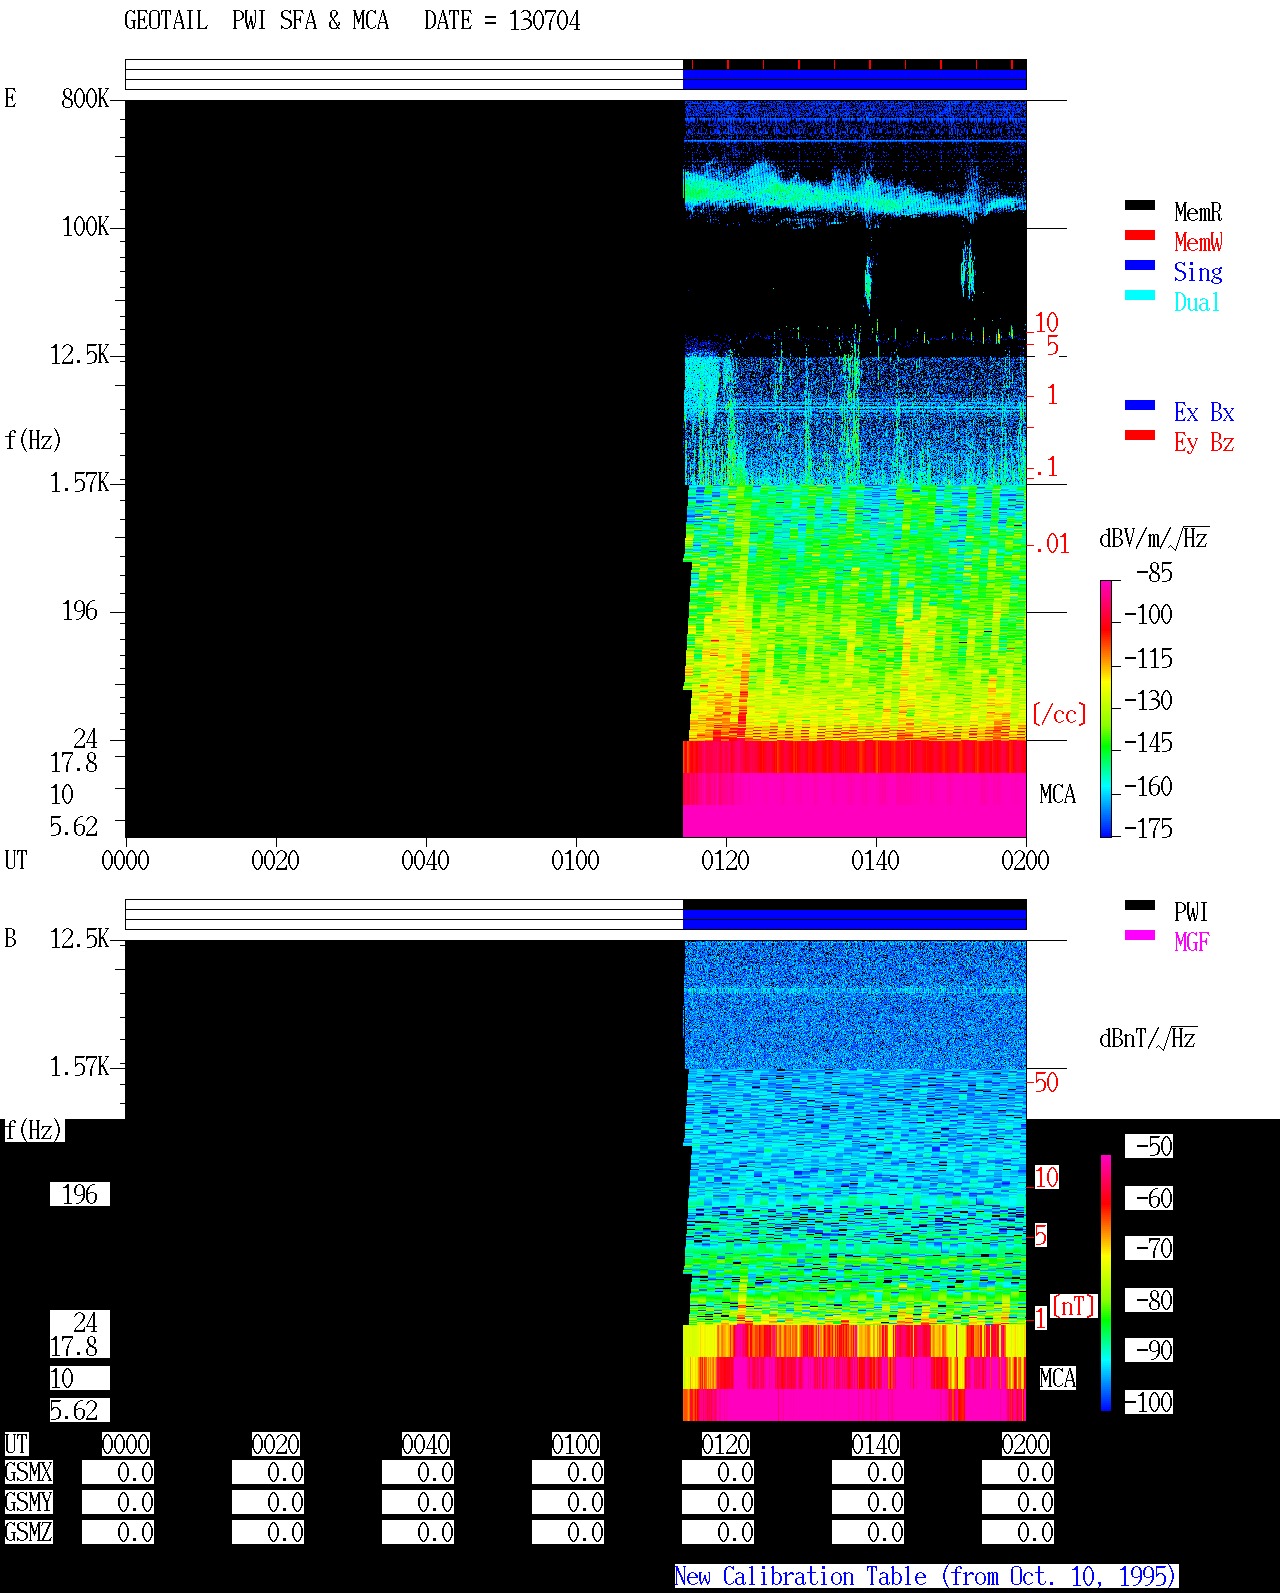Click the black MemR legend swatch
1280x1593 pixels.
[x=1140, y=206]
